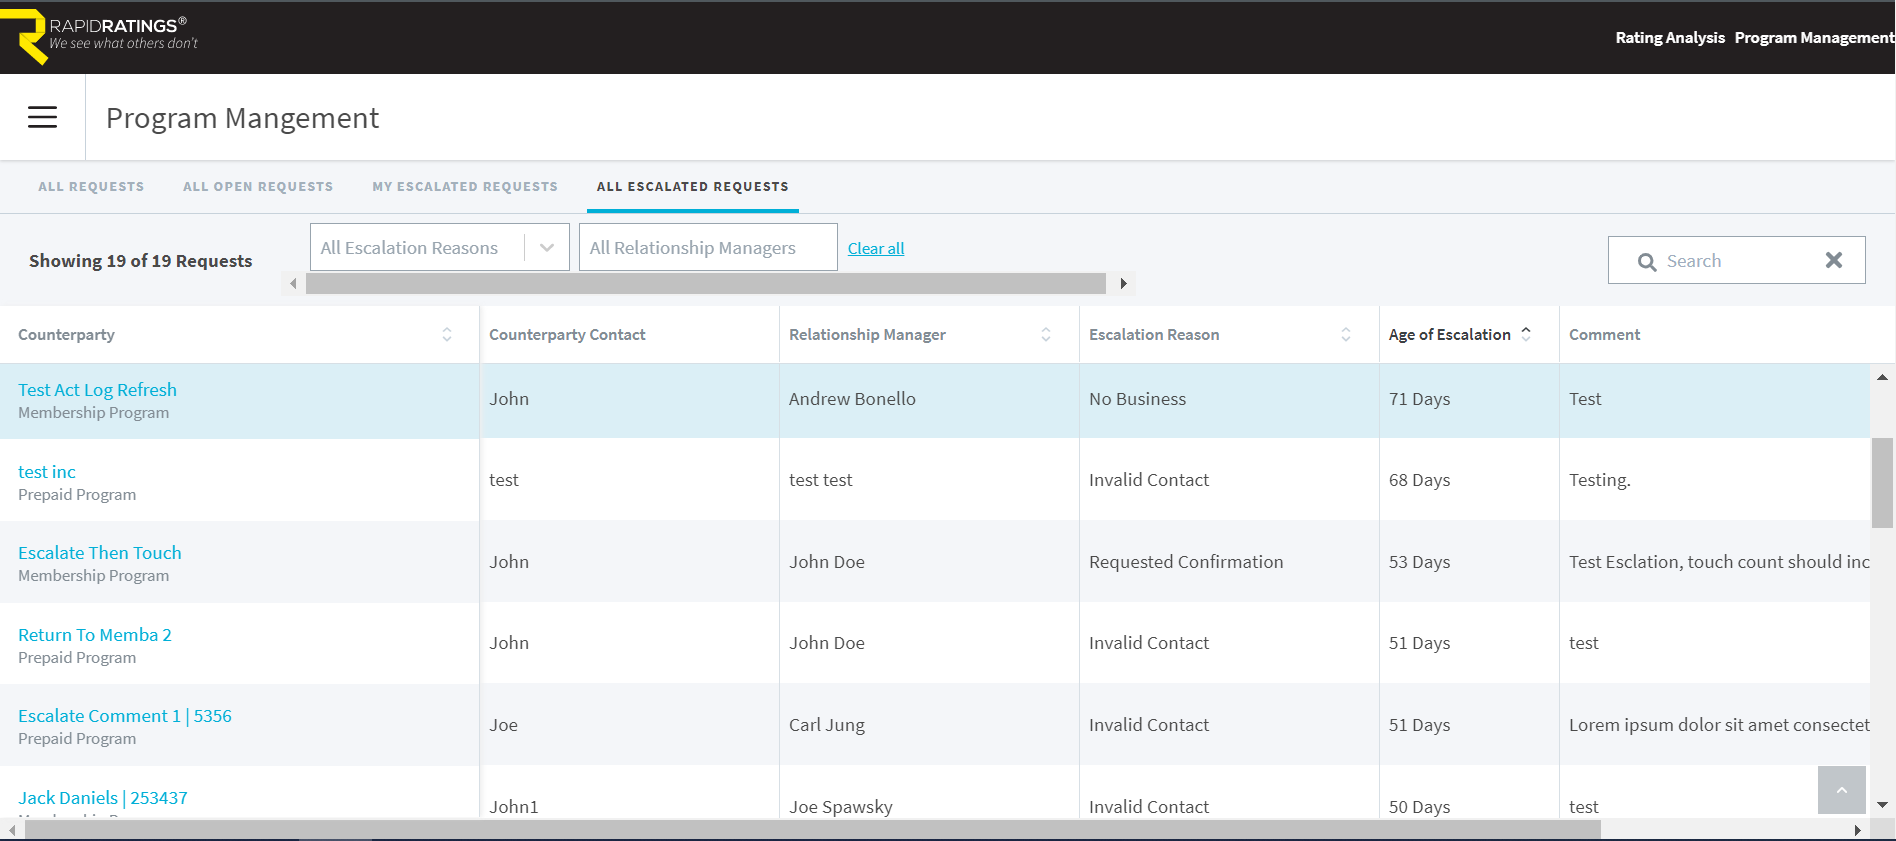The width and height of the screenshot is (1896, 841).
Task: Open Test Act Log Refresh counterparty
Action: [97, 390]
